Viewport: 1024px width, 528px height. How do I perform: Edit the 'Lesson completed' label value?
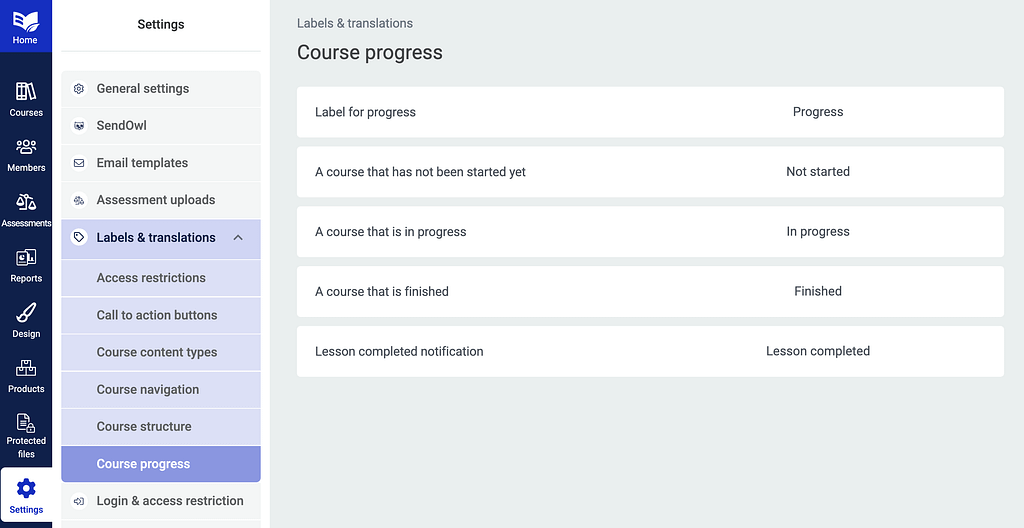pos(818,352)
